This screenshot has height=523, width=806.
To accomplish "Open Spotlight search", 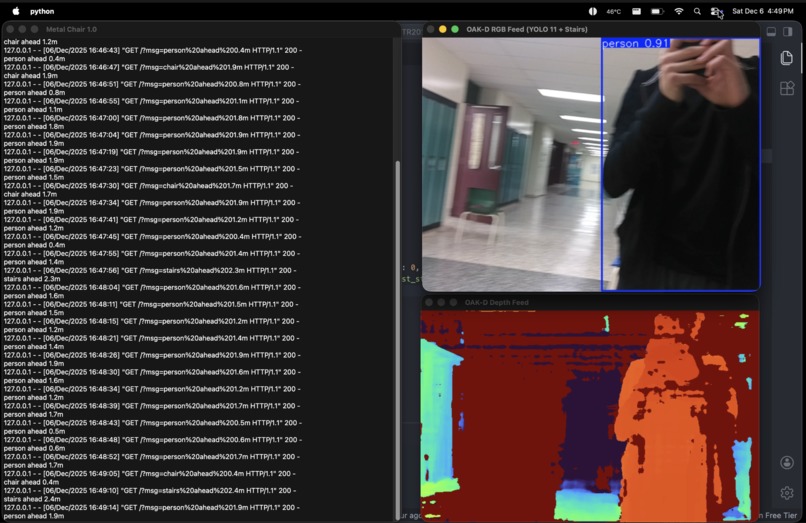I will pos(697,11).
